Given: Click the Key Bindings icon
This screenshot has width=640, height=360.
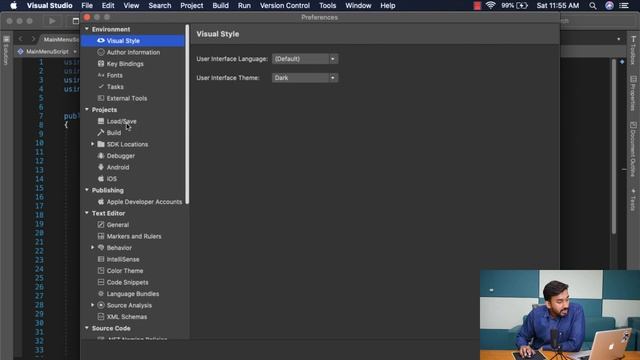Looking at the screenshot, I should 101,63.
